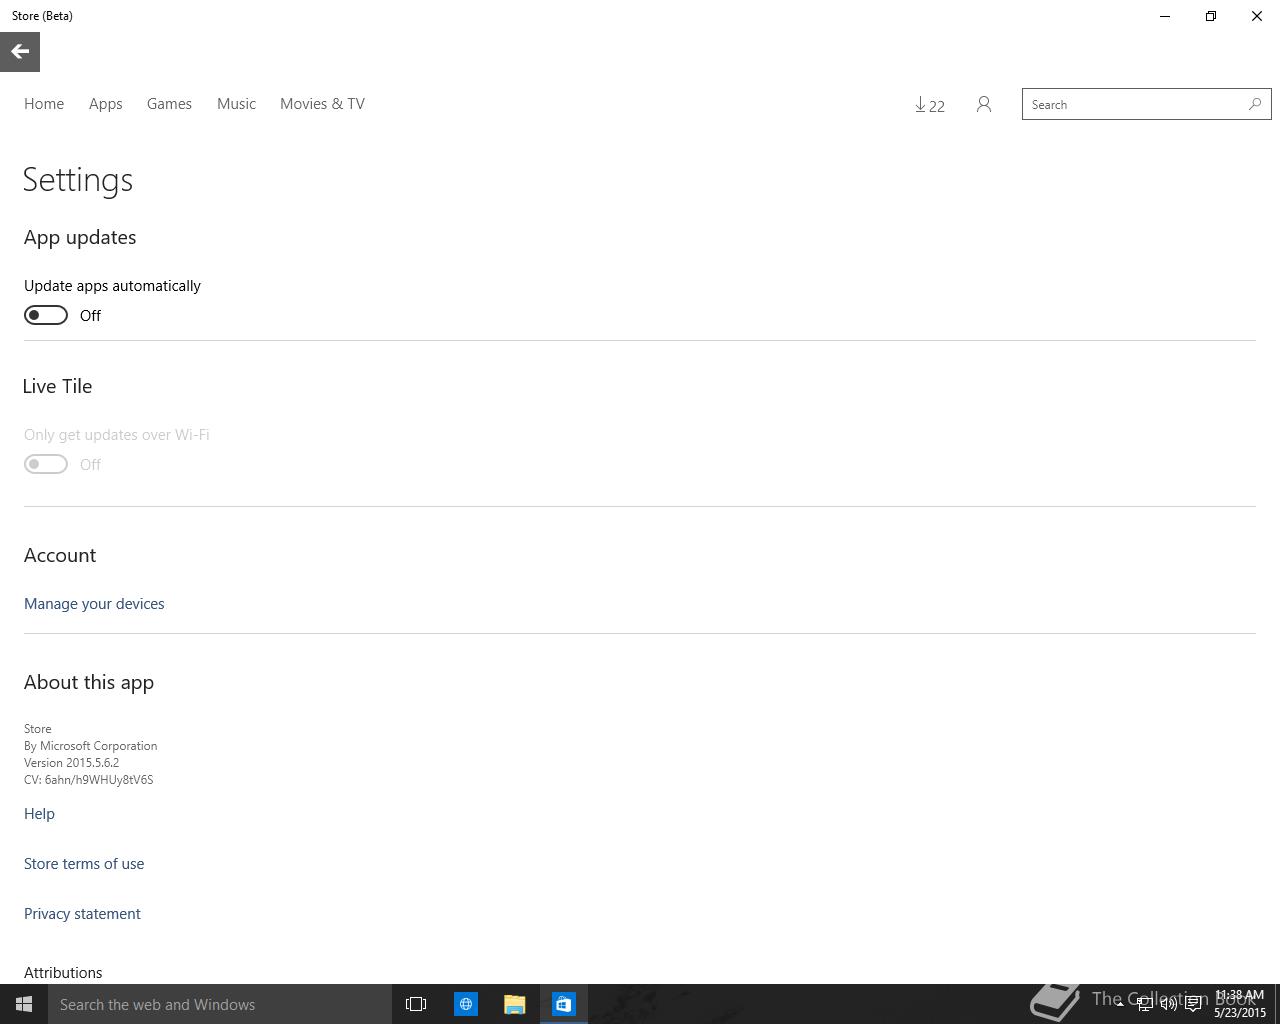This screenshot has height=1024, width=1280.
Task: Click the search magnifier icon
Action: pyautogui.click(x=1255, y=104)
